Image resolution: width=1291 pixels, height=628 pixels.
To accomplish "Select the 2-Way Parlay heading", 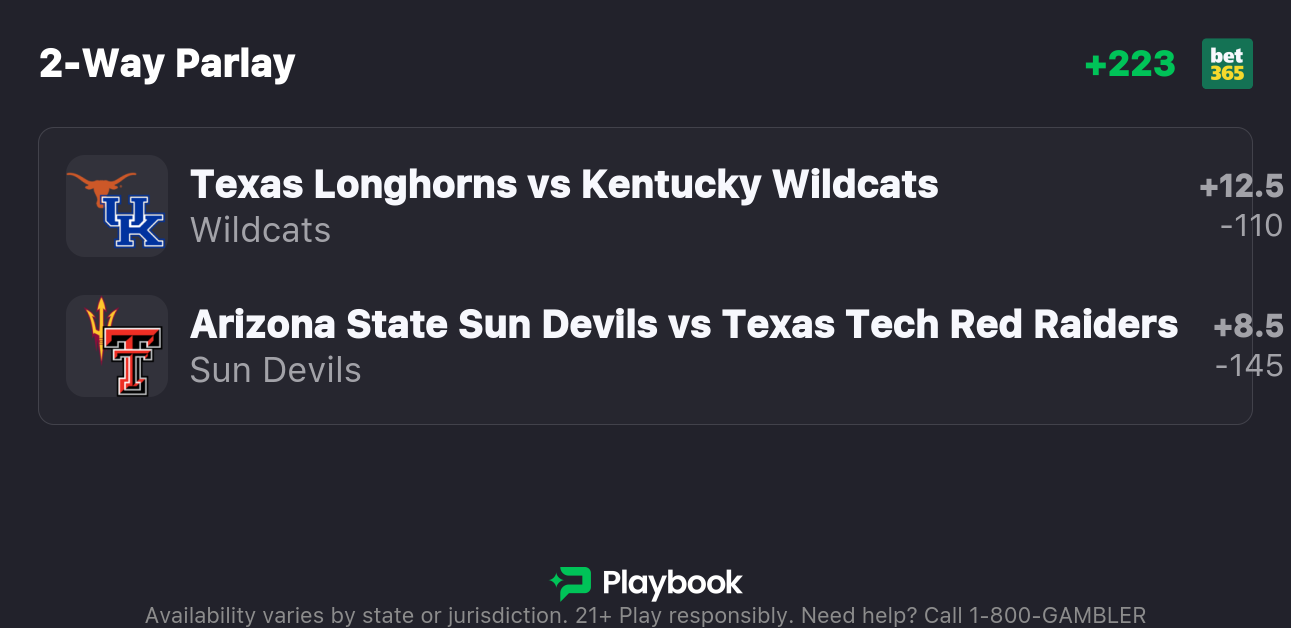I will tap(167, 64).
